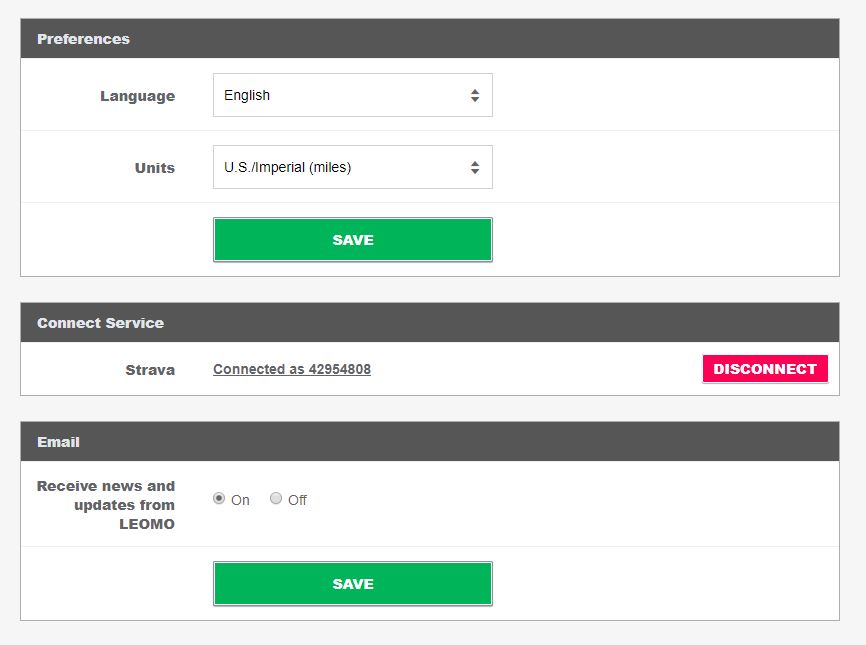Image resolution: width=866 pixels, height=645 pixels.
Task: Open the Language dropdown
Action: (352, 96)
